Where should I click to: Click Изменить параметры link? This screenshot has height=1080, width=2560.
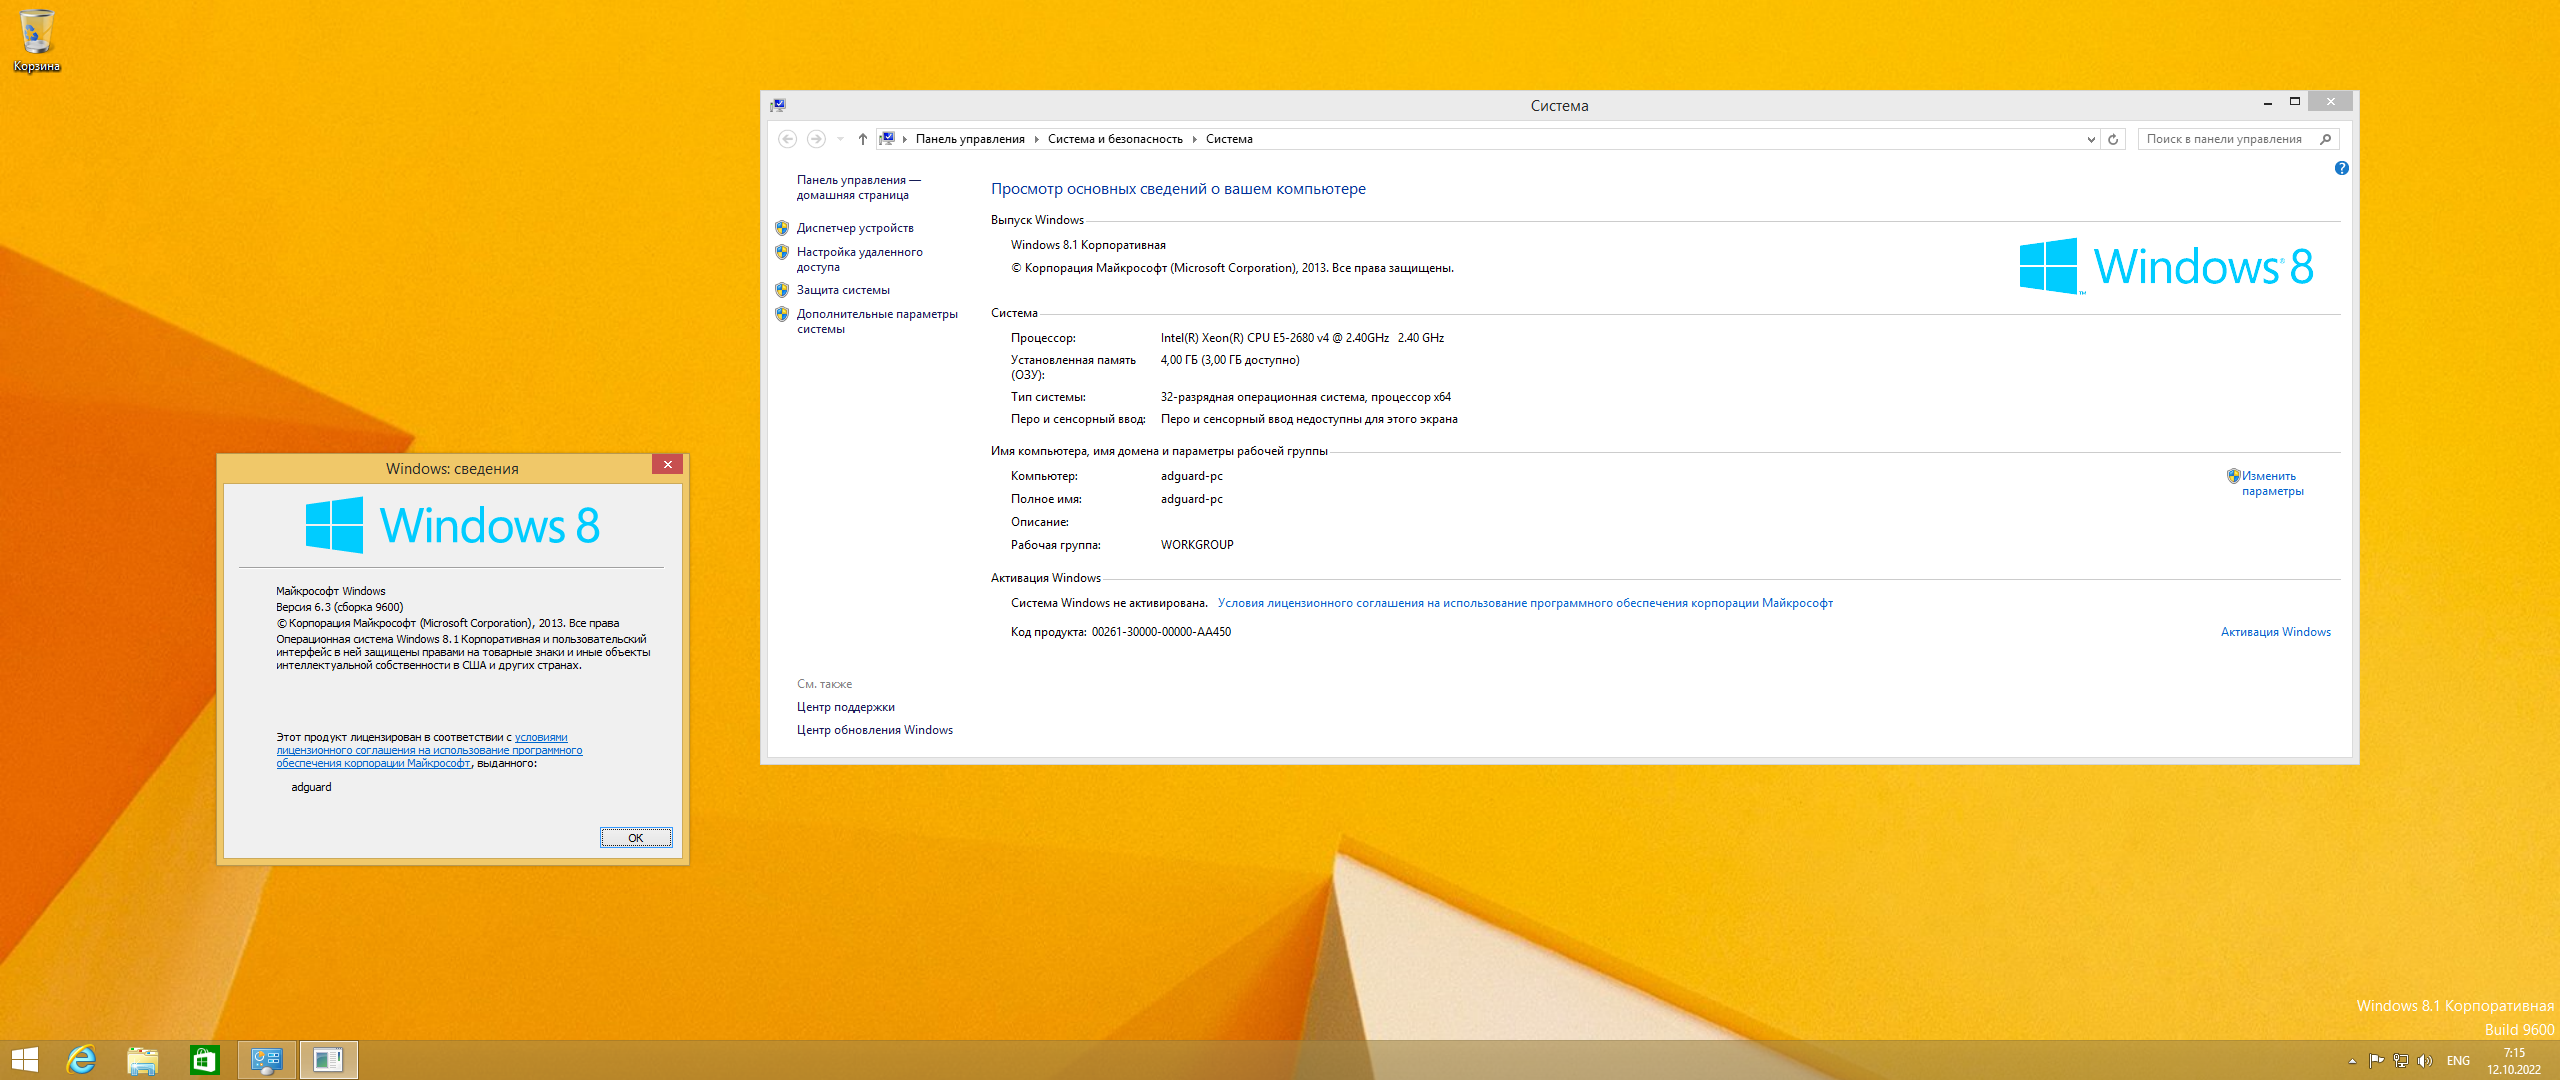(x=2272, y=483)
